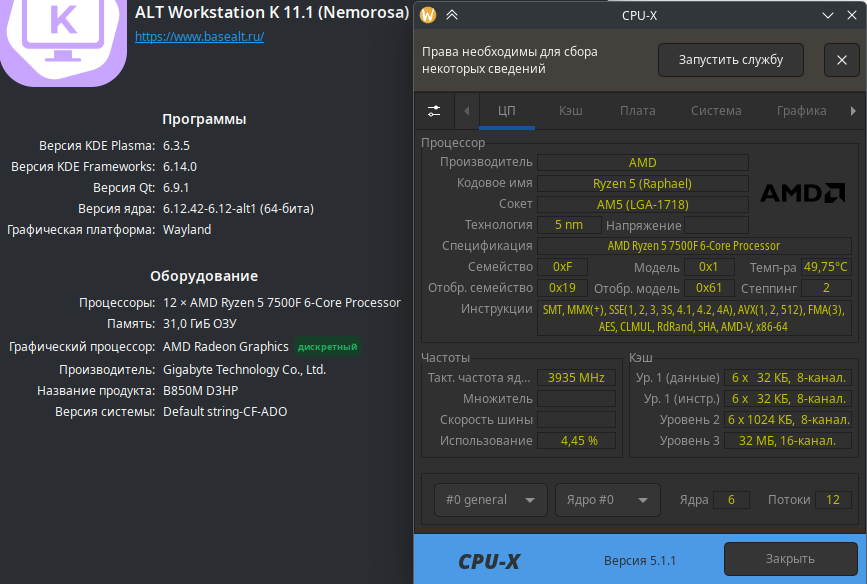Click the Производитель field showing AMD
Screen dimensions: 867x584
643,163
